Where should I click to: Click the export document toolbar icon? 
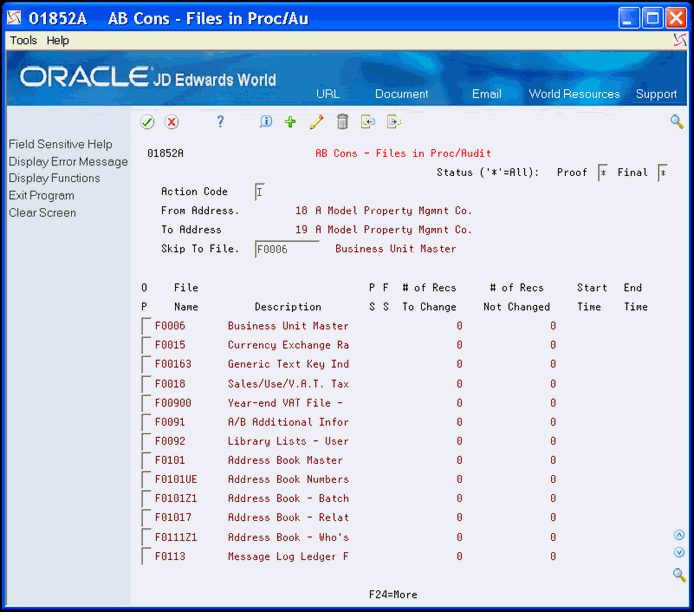(393, 122)
